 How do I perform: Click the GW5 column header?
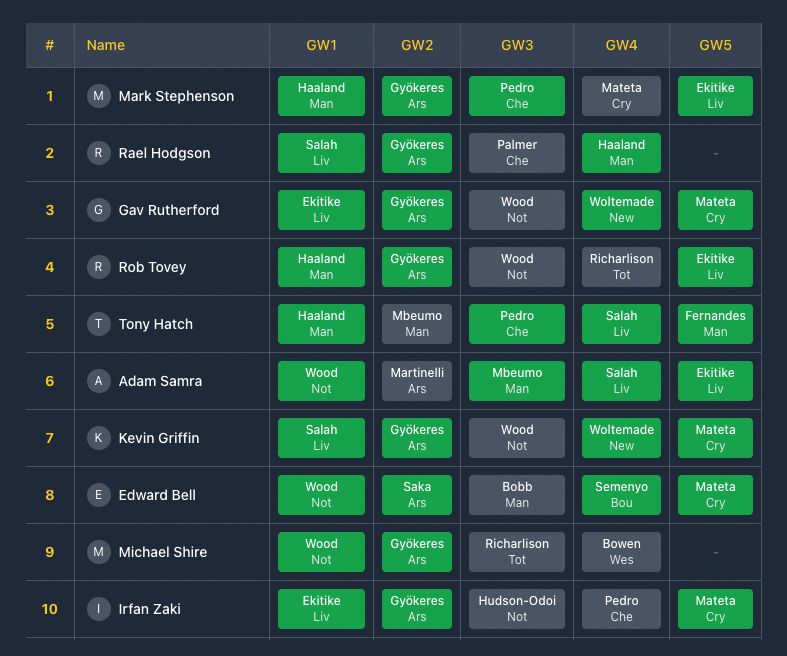point(715,45)
